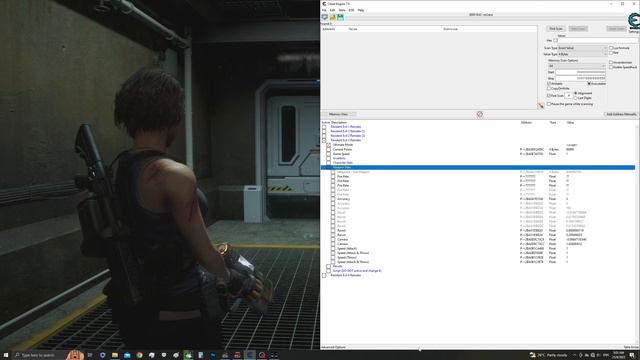The height and width of the screenshot is (360, 640).
Task: Open the process list icon in Cheat Engine
Action: click(324, 17)
